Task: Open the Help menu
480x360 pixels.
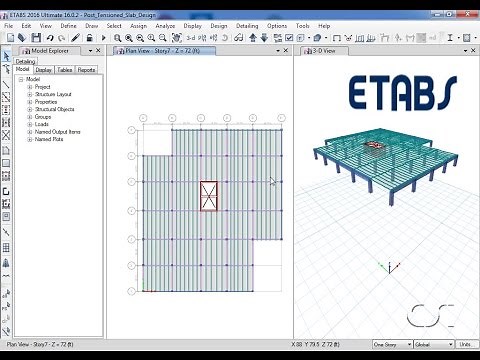Action: click(x=324, y=26)
